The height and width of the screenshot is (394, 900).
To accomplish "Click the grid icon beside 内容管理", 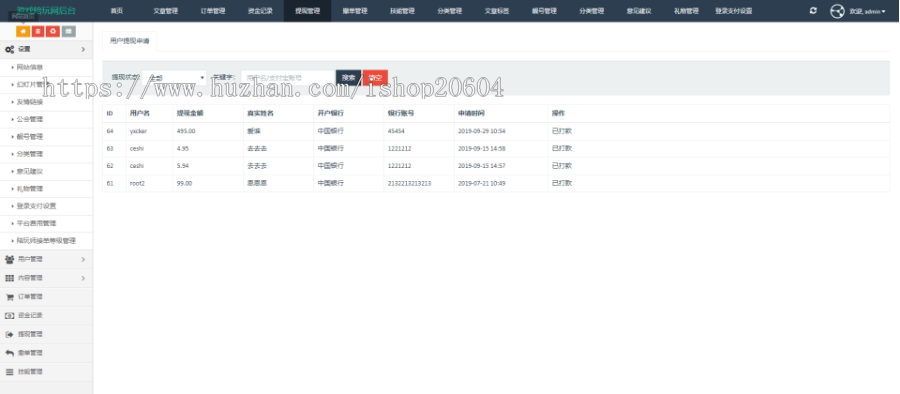I will (9, 278).
